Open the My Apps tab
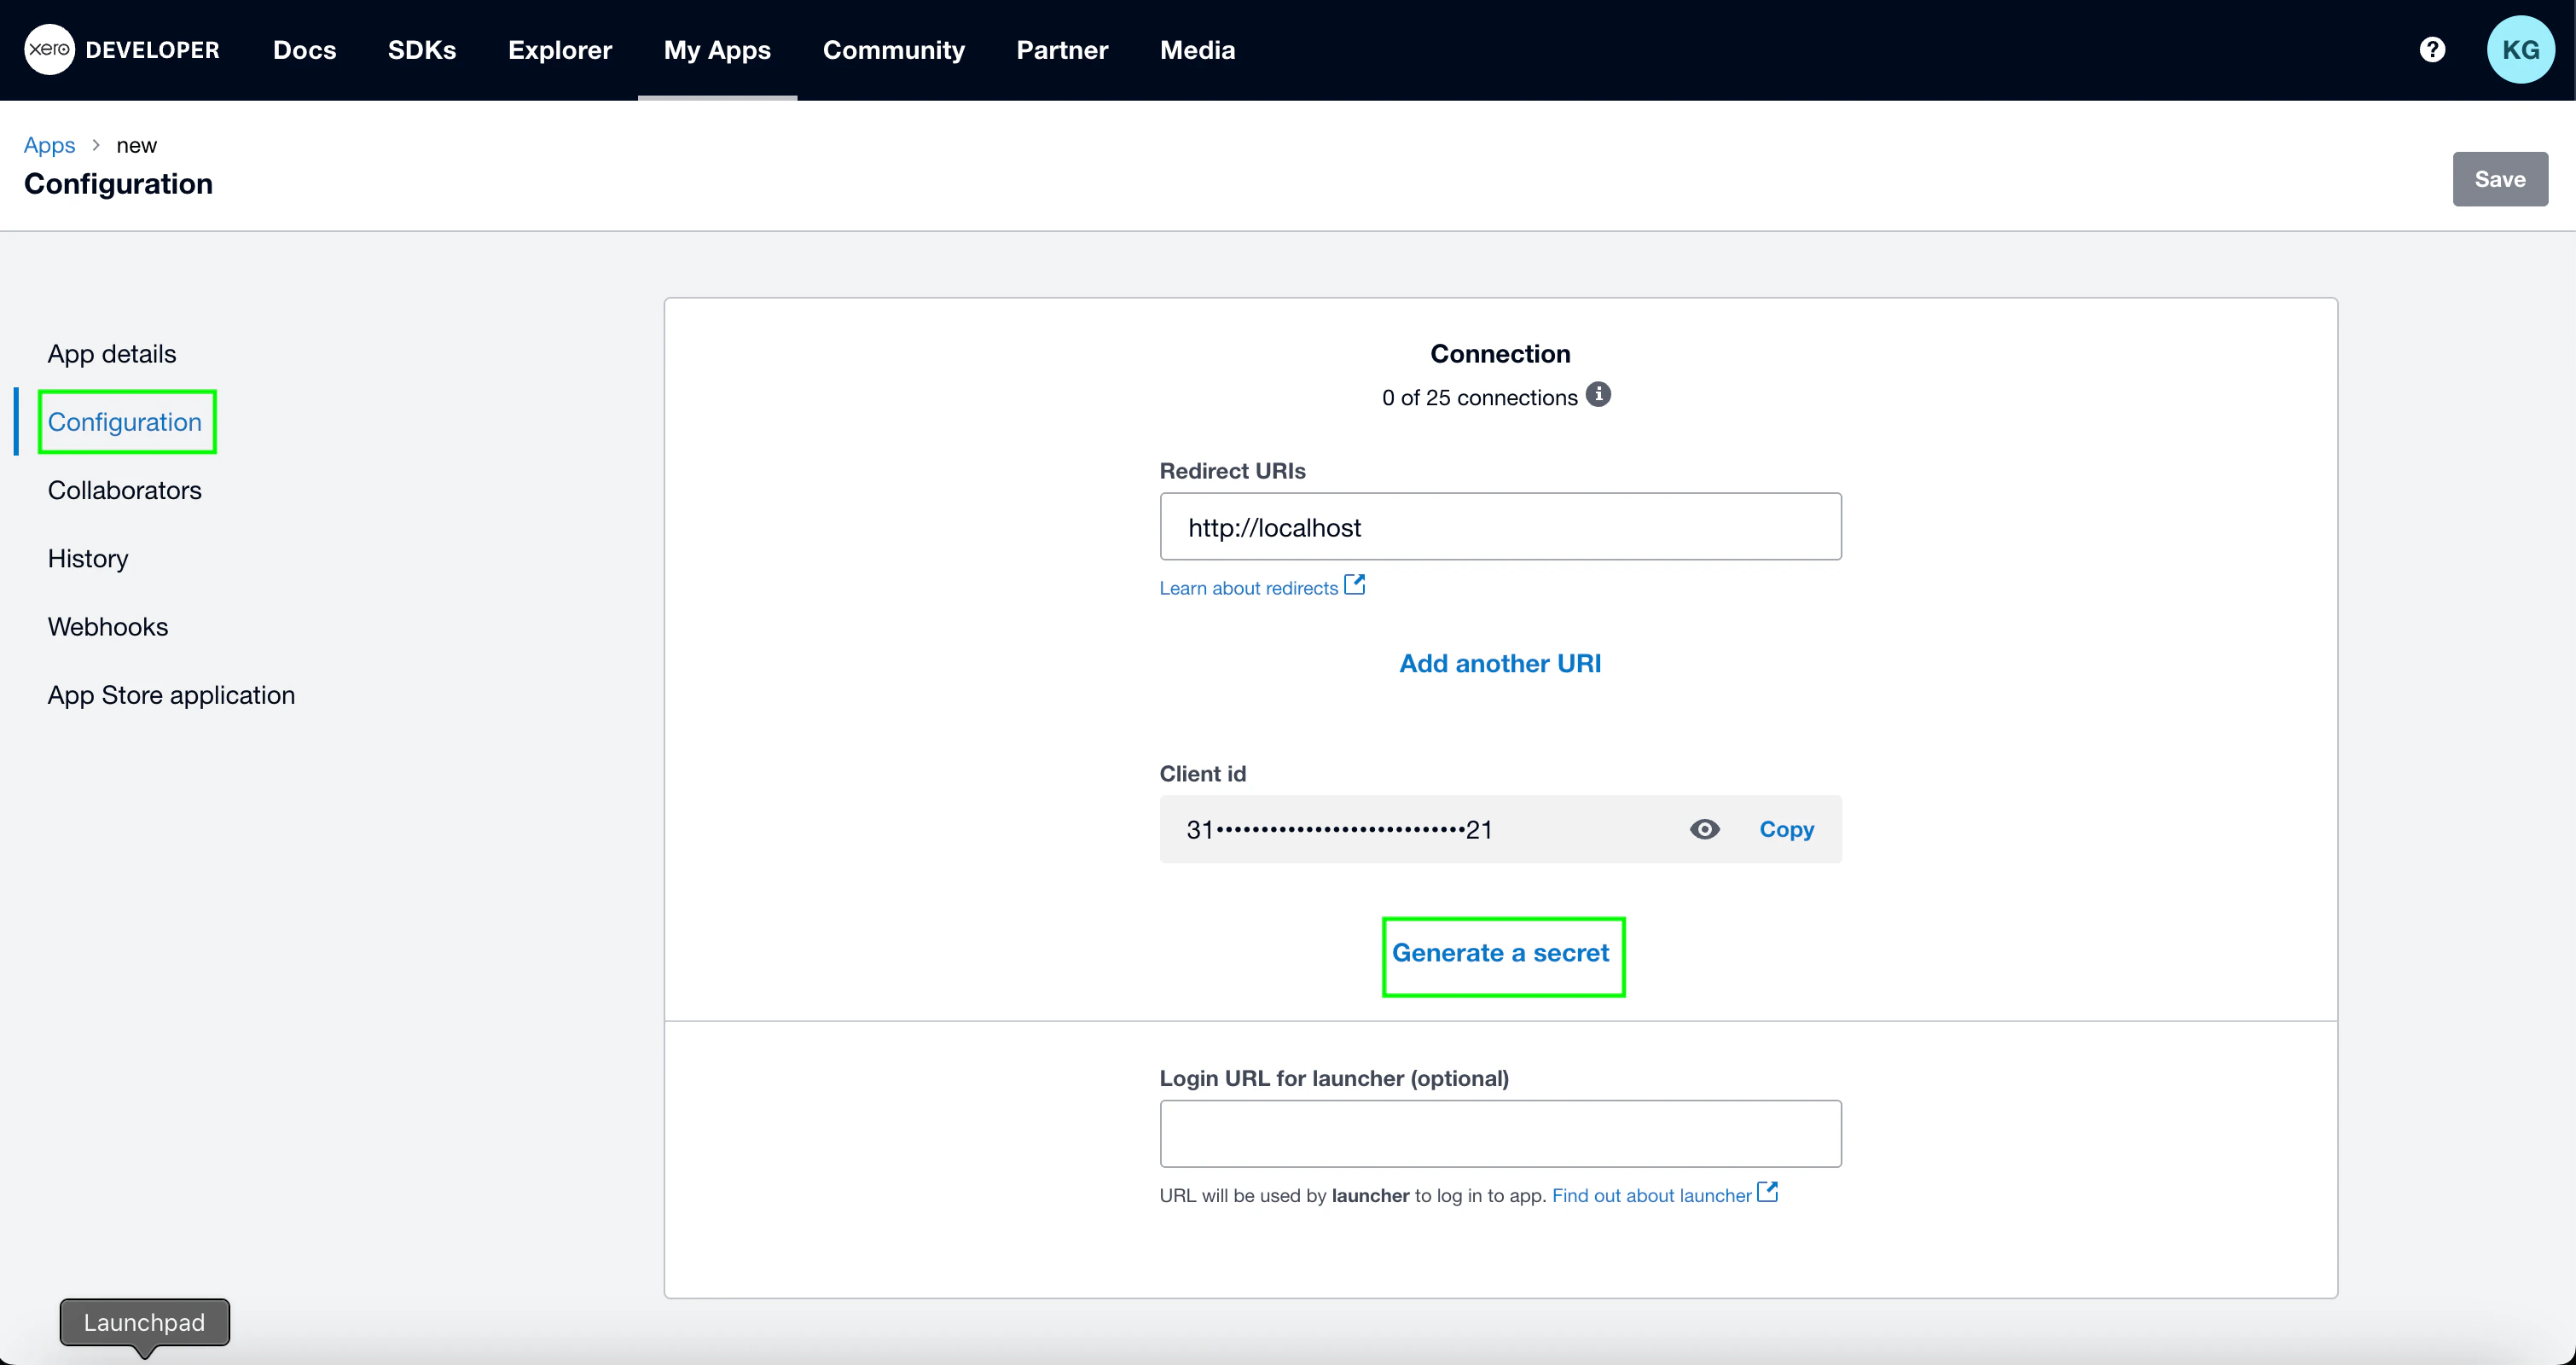2576x1365 pixels. click(717, 50)
